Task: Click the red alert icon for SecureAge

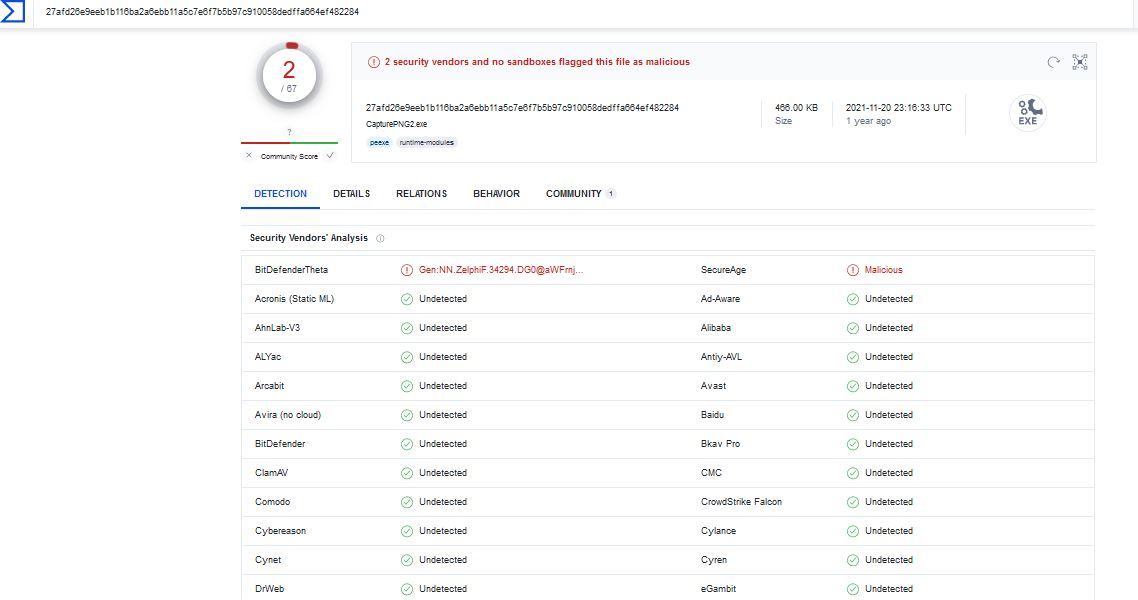Action: (x=853, y=270)
